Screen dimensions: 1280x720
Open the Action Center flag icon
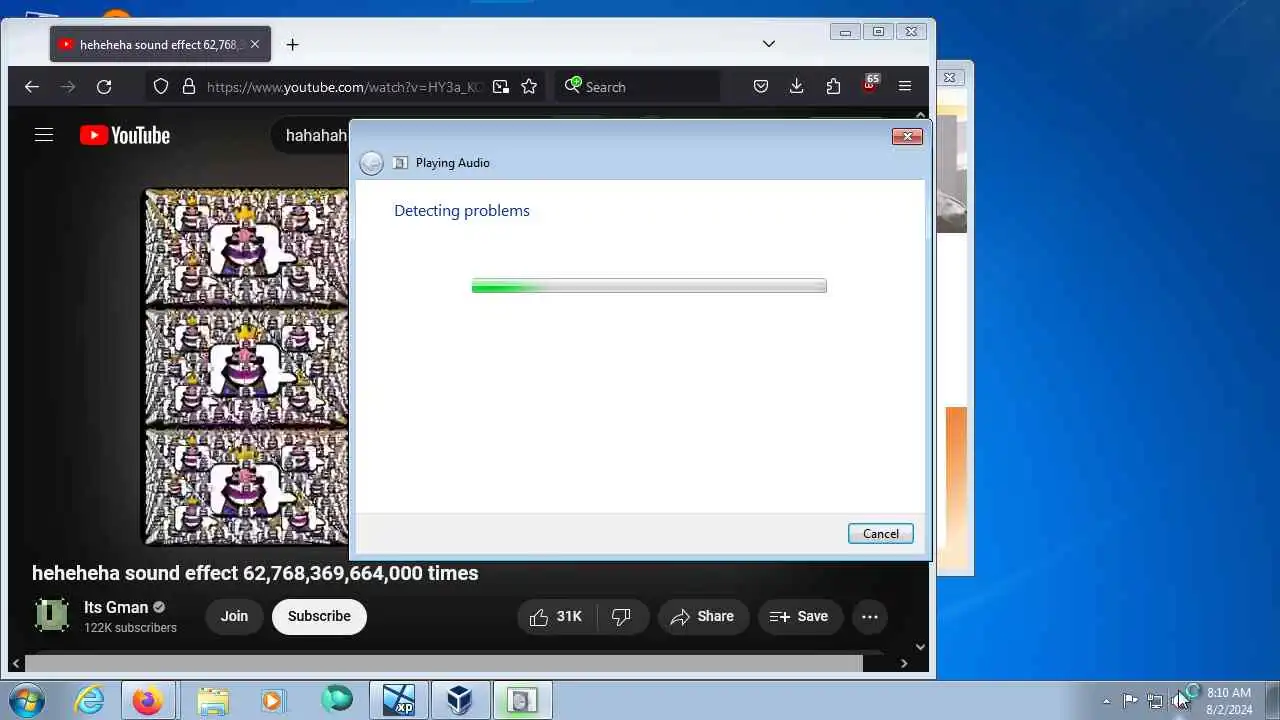(1130, 700)
